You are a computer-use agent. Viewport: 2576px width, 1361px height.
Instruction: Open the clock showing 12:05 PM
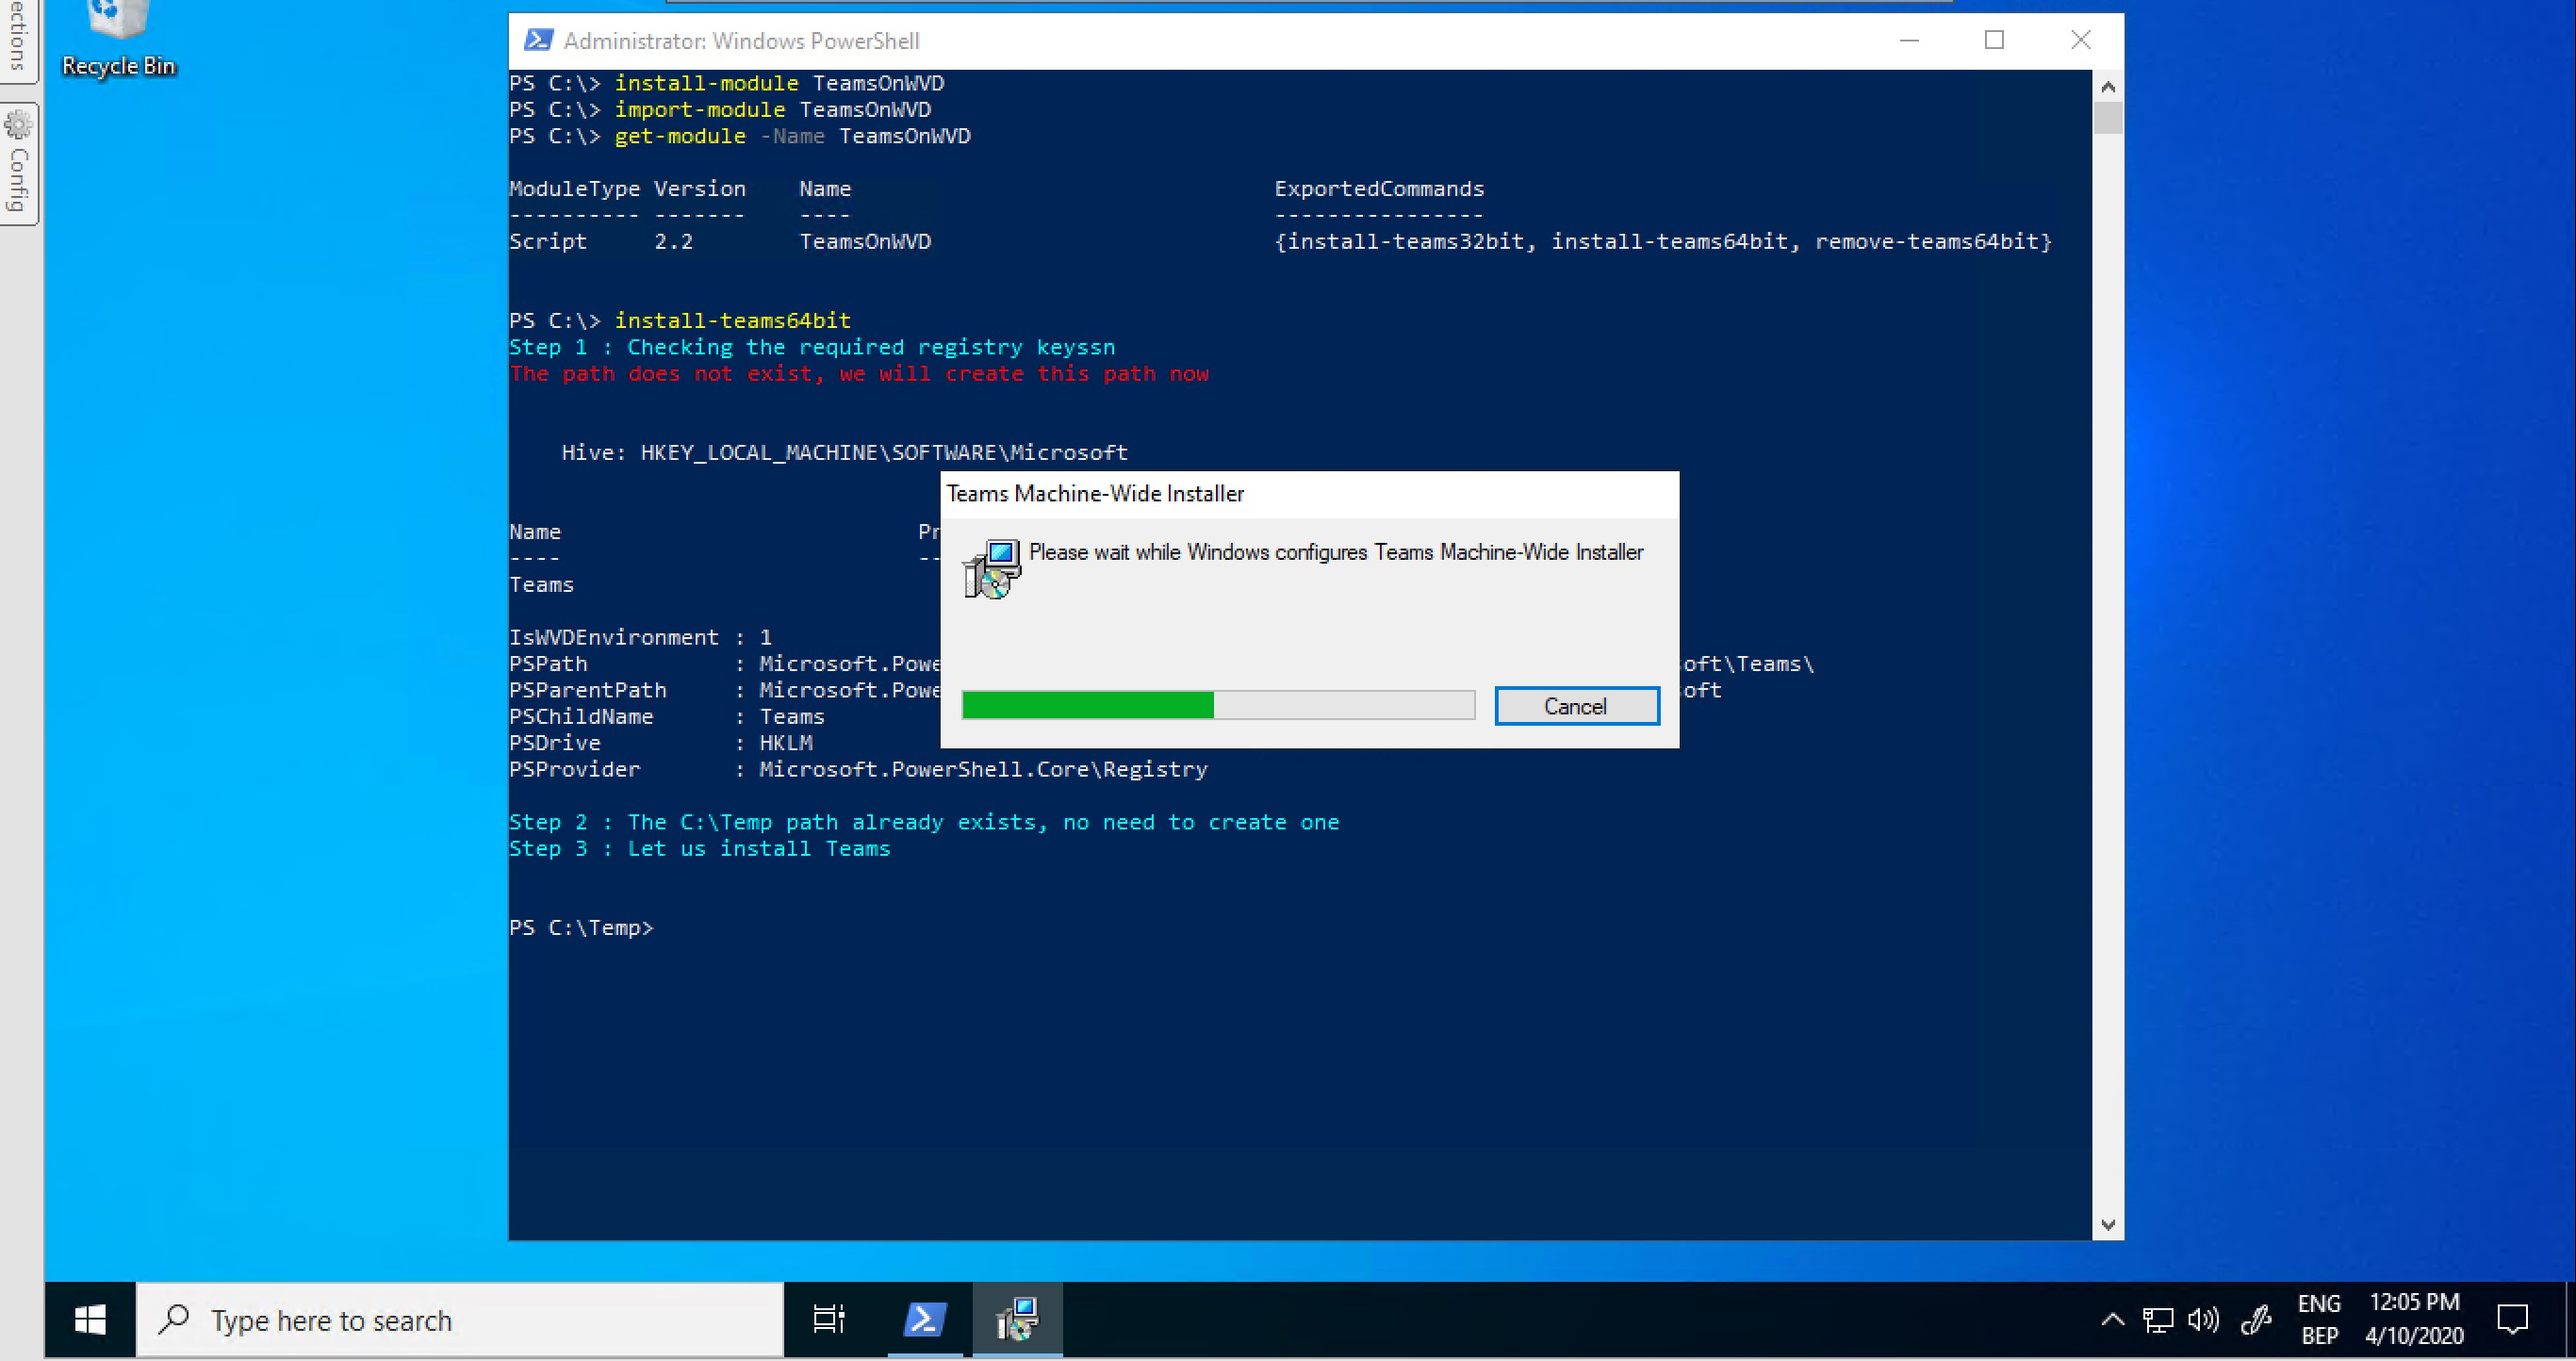coord(2414,1320)
